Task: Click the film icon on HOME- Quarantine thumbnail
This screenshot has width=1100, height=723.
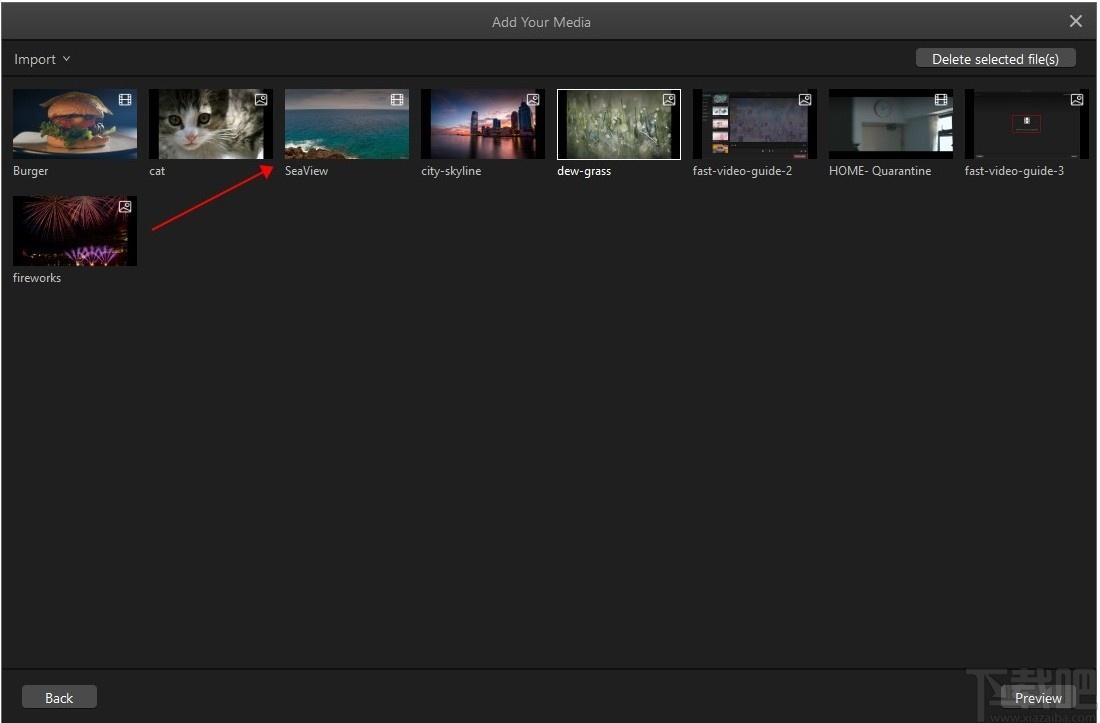Action: point(941,100)
